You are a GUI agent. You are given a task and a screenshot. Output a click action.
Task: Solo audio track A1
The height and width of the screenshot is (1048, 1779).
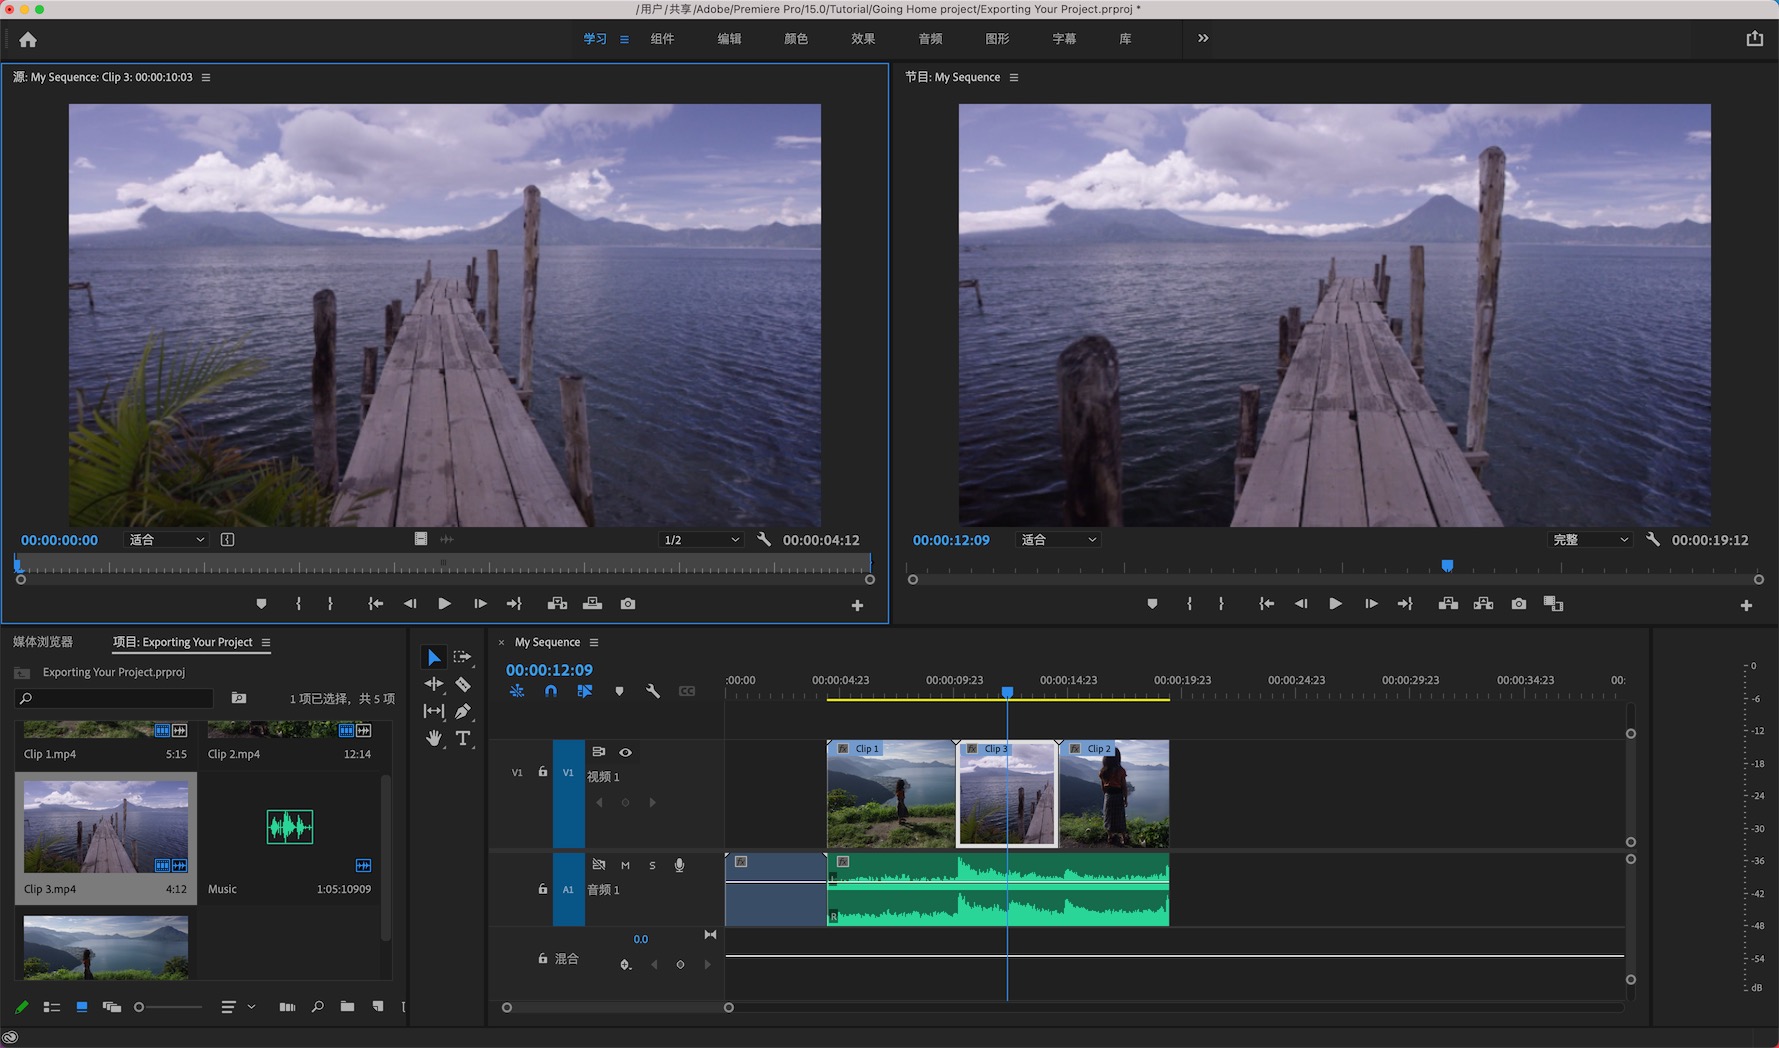[652, 865]
